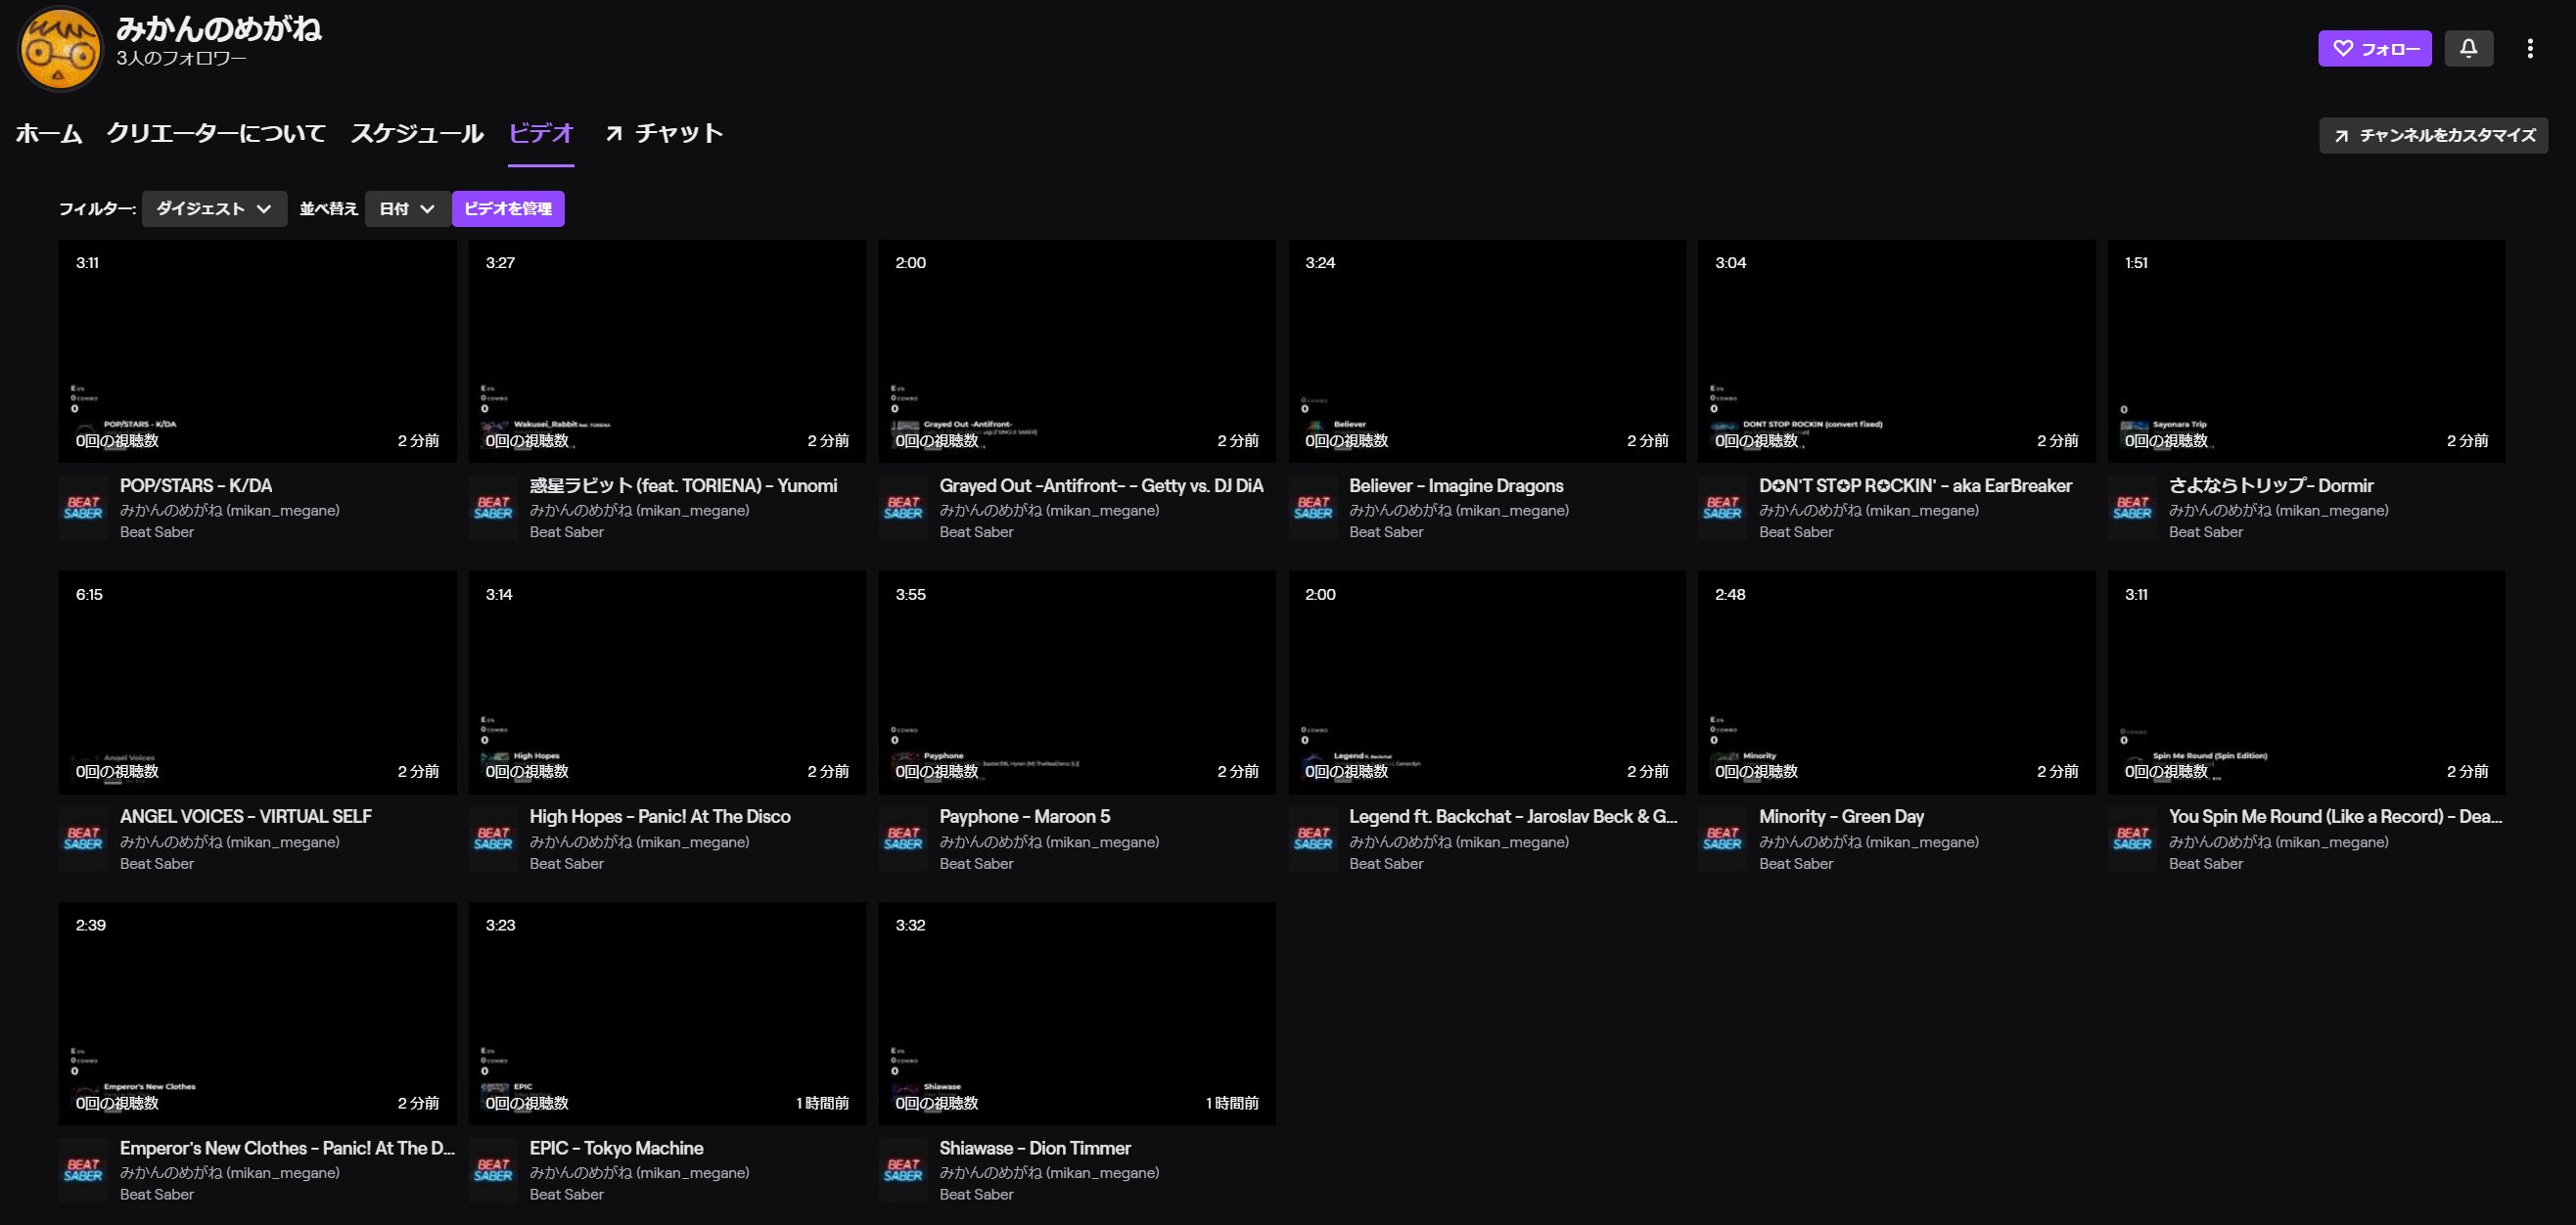Viewport: 2576px width, 1225px height.
Task: Open the EPIC - Tokyo Machine title link
Action: click(616, 1148)
